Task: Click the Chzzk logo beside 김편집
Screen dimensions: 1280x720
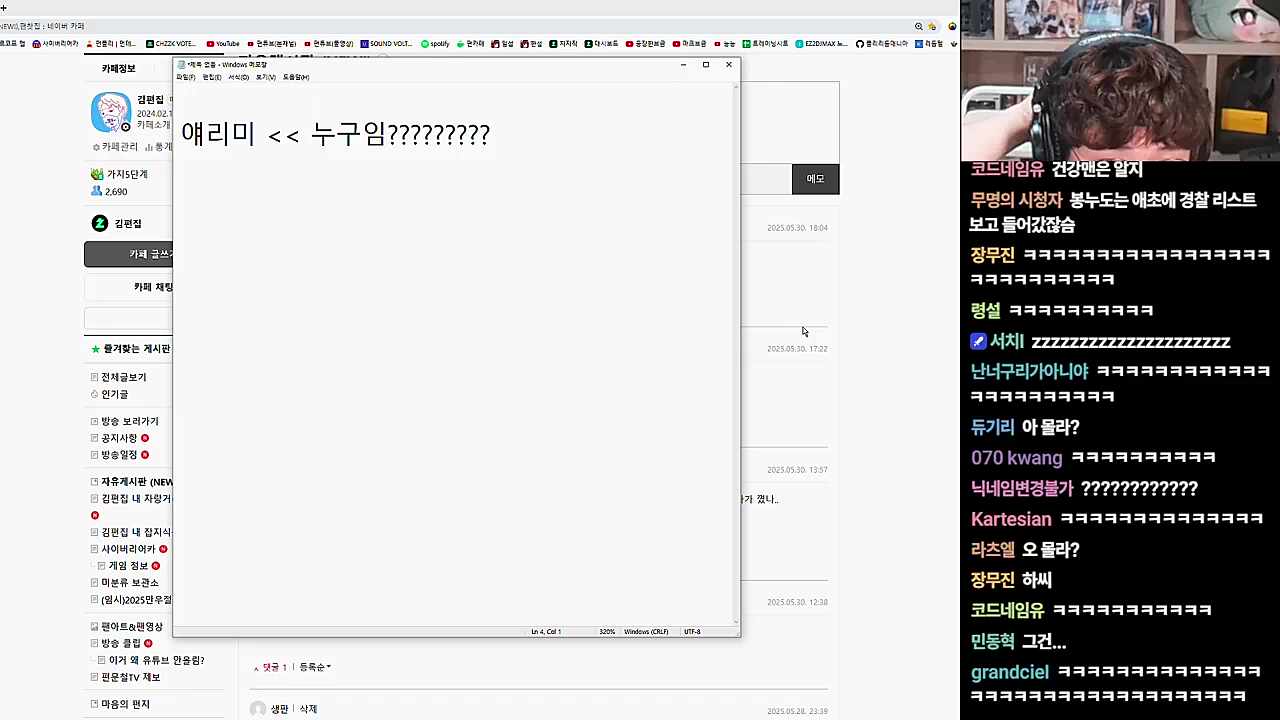Action: coord(99,223)
